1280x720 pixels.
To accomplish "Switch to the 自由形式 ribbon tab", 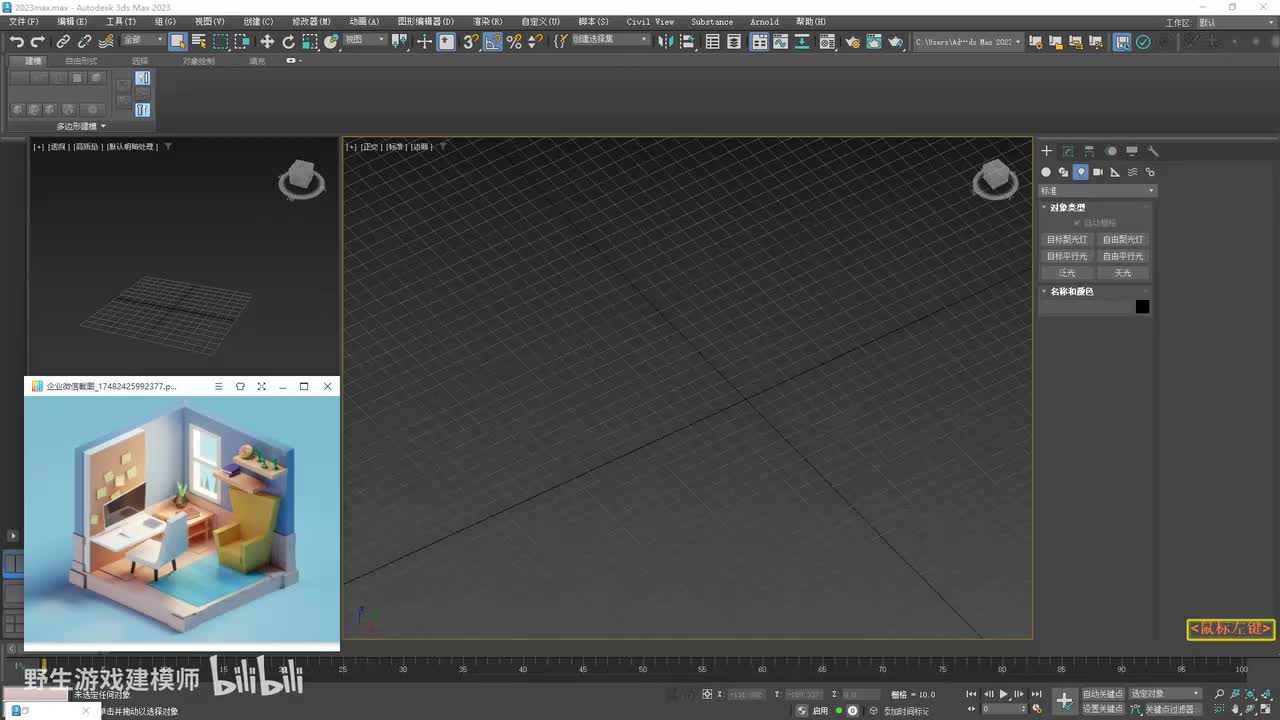I will point(81,61).
